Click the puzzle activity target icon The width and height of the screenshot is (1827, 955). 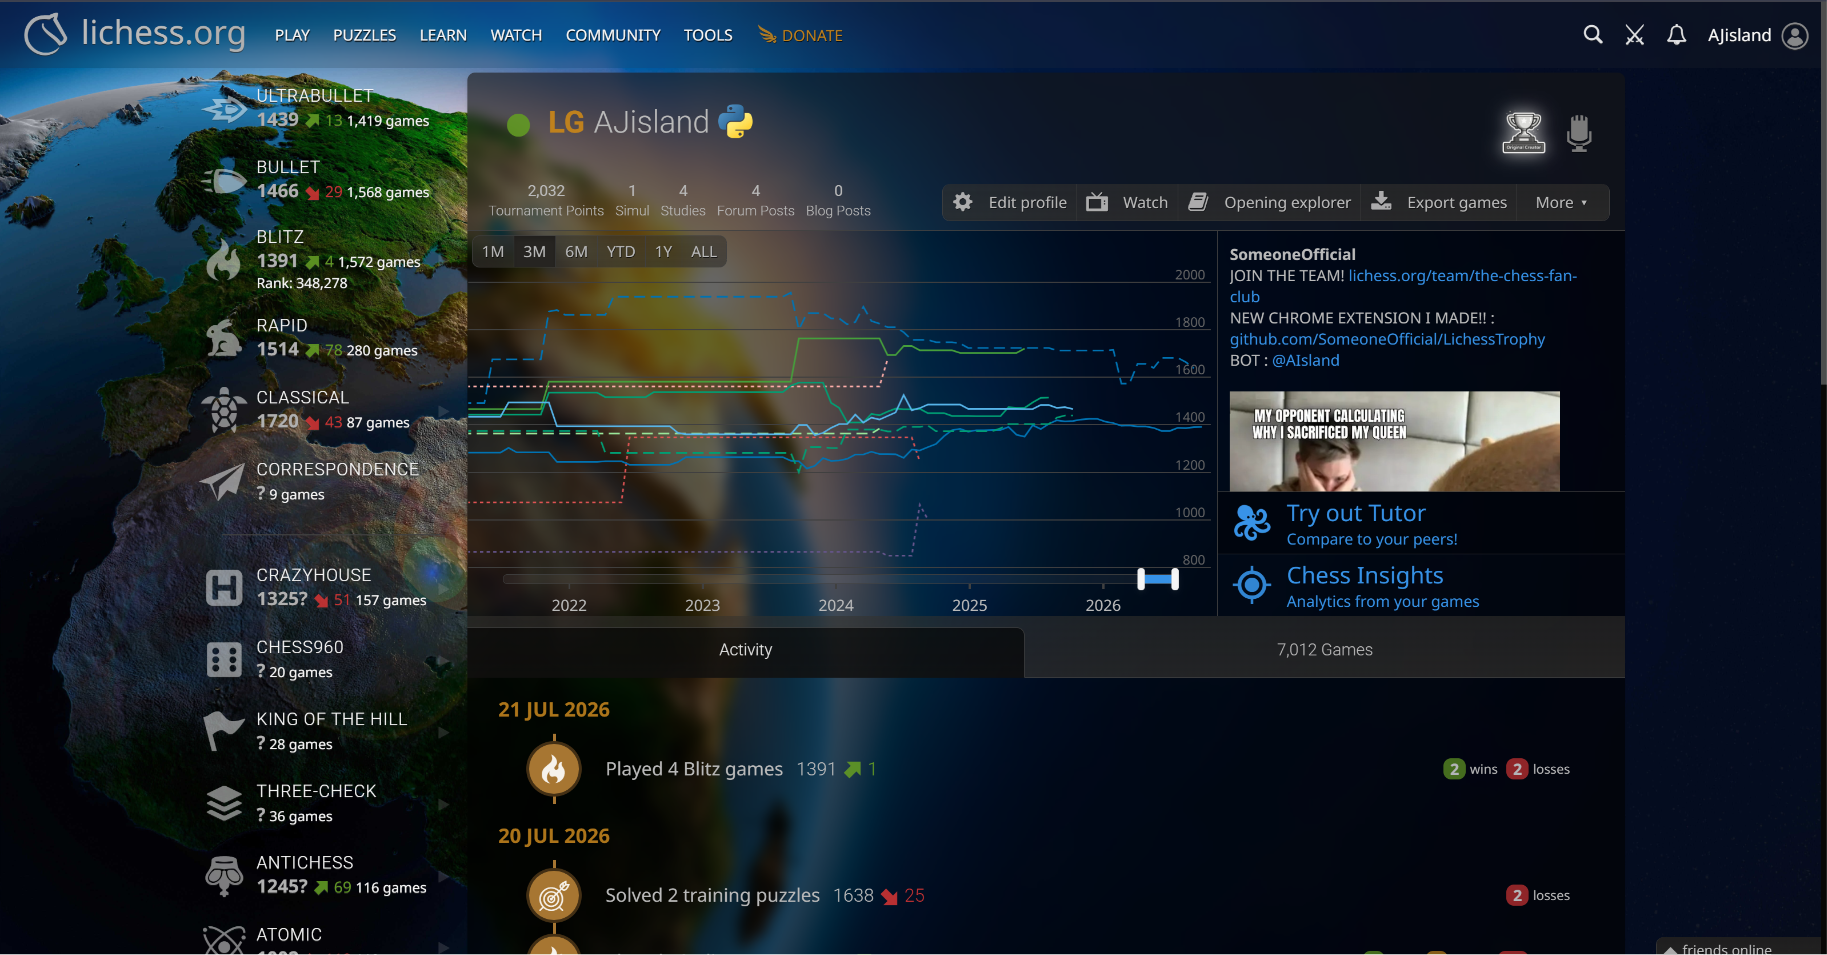(554, 895)
